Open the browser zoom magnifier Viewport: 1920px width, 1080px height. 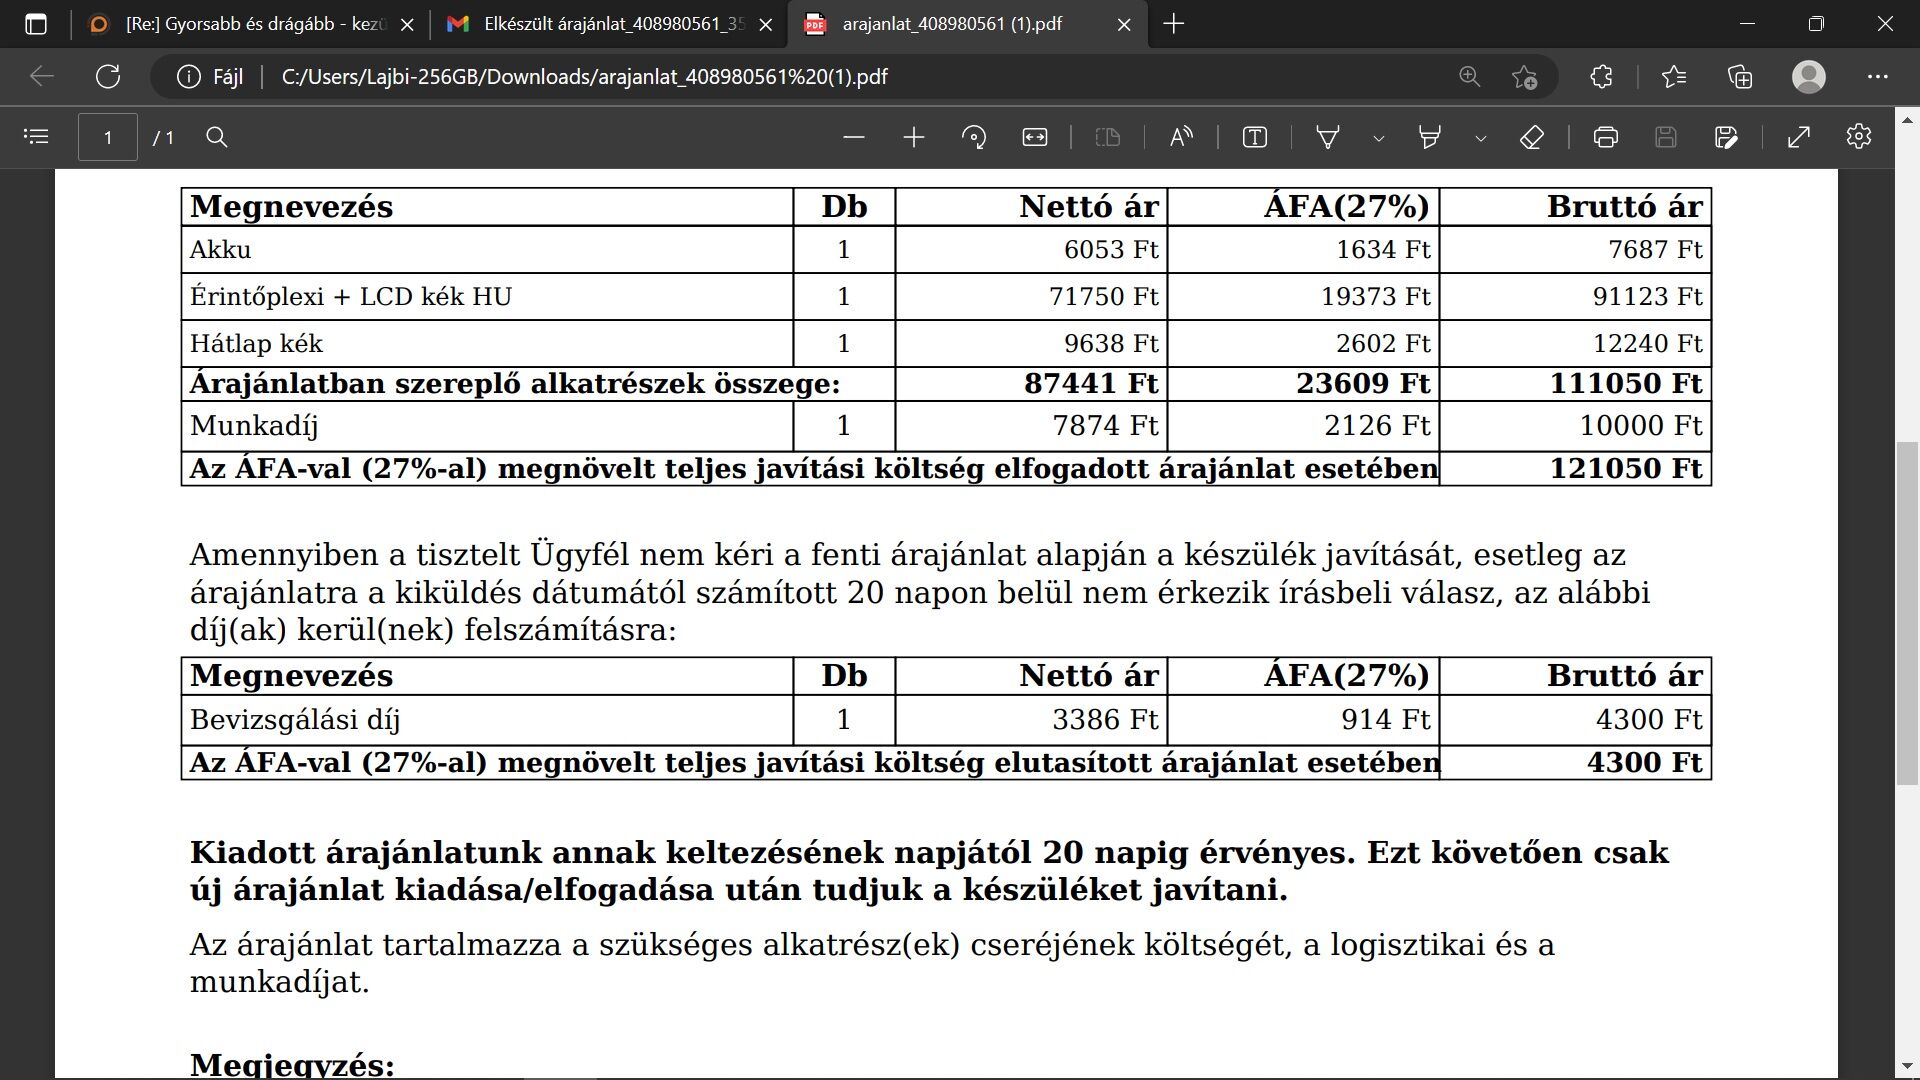(1469, 77)
